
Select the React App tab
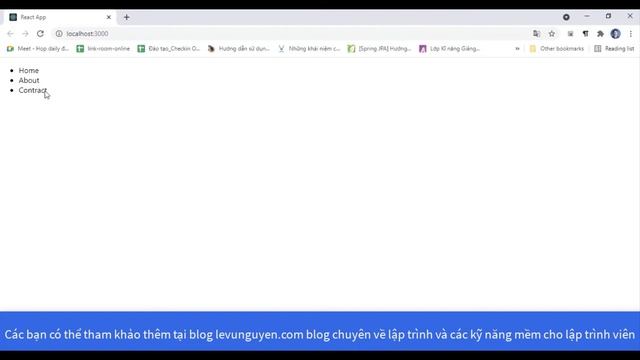[x=60, y=17]
